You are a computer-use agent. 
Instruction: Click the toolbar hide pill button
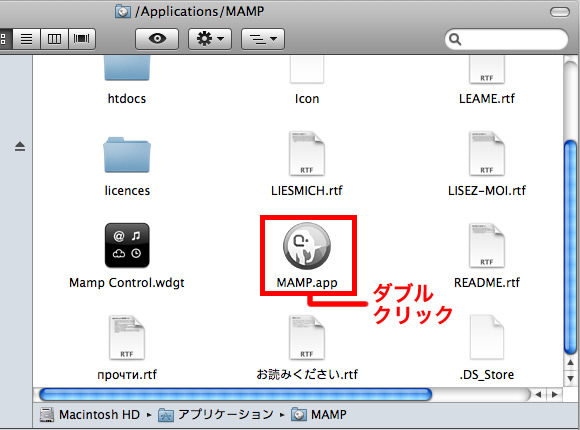[x=560, y=12]
